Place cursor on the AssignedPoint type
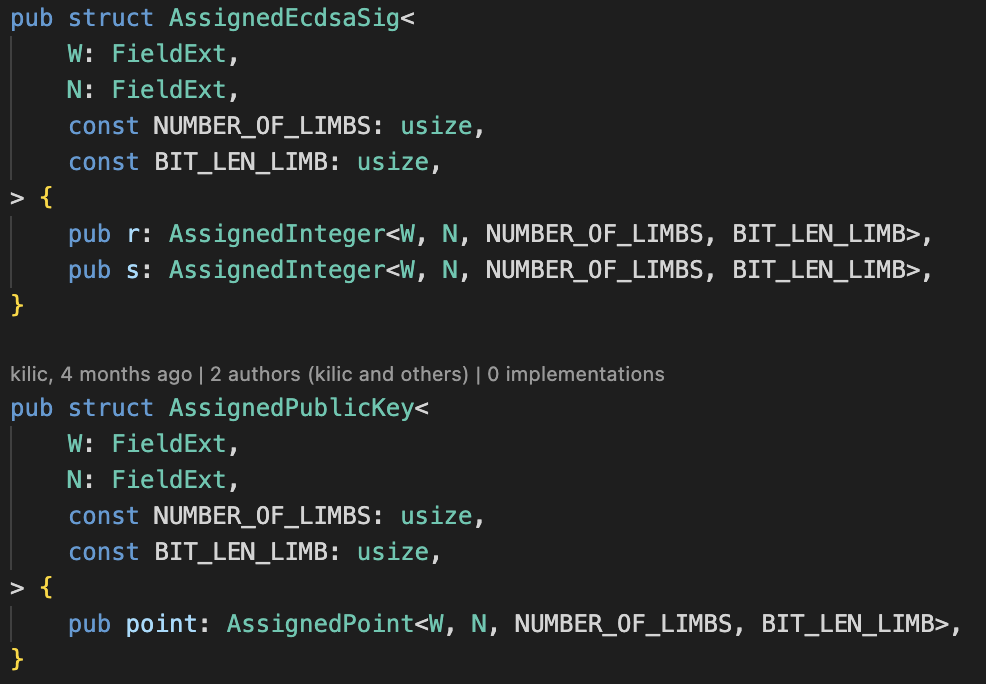The width and height of the screenshot is (986, 684). pyautogui.click(x=320, y=624)
